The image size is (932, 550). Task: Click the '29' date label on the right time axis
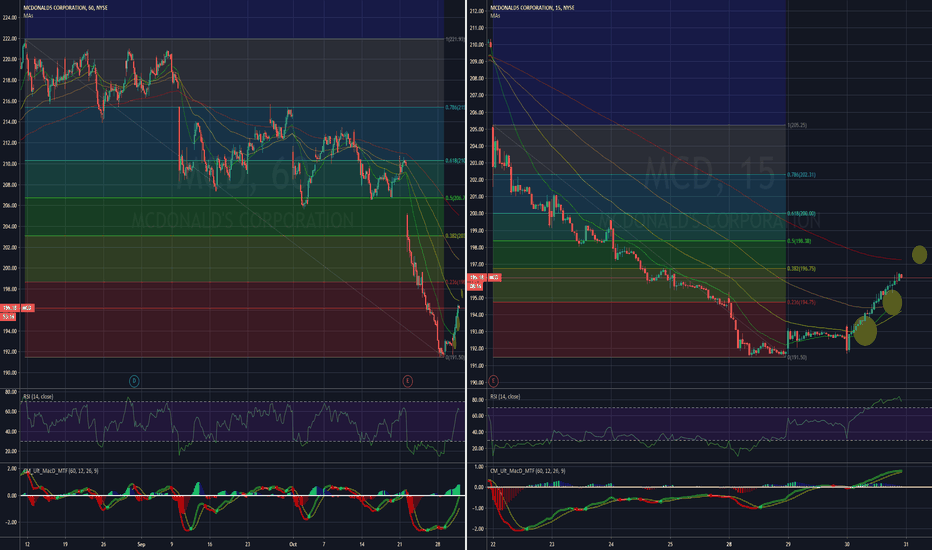click(788, 544)
